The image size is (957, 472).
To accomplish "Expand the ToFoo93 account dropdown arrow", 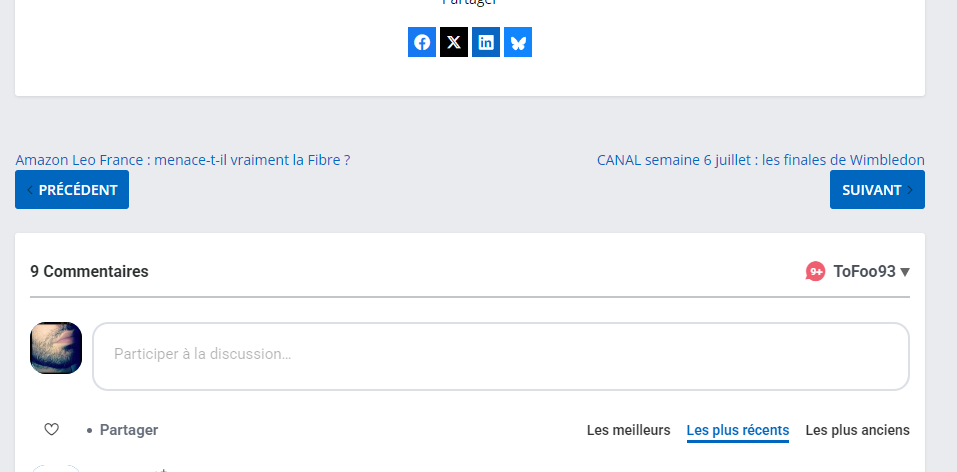I will pos(905,272).
